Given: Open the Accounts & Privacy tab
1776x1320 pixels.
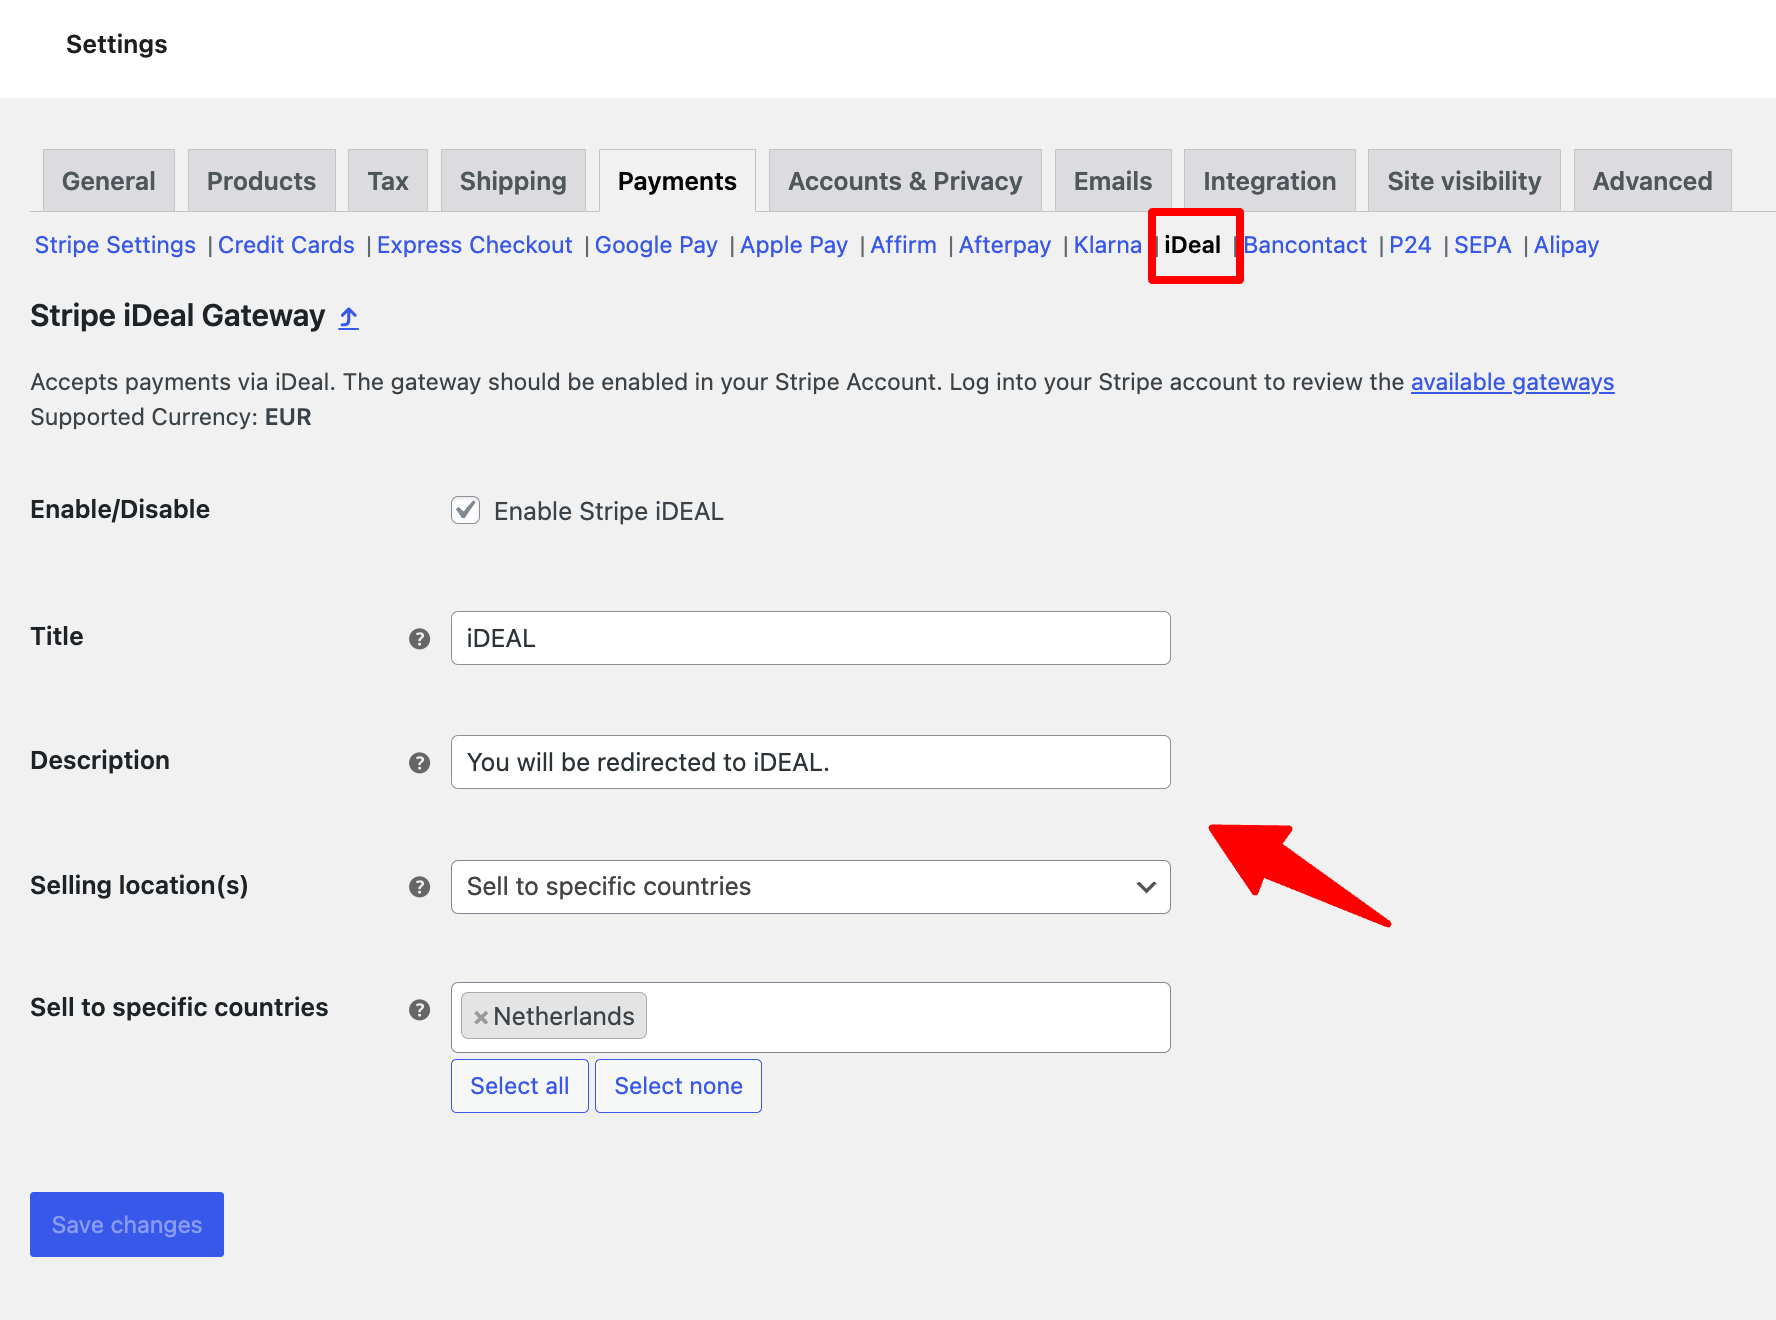Looking at the screenshot, I should pos(905,181).
